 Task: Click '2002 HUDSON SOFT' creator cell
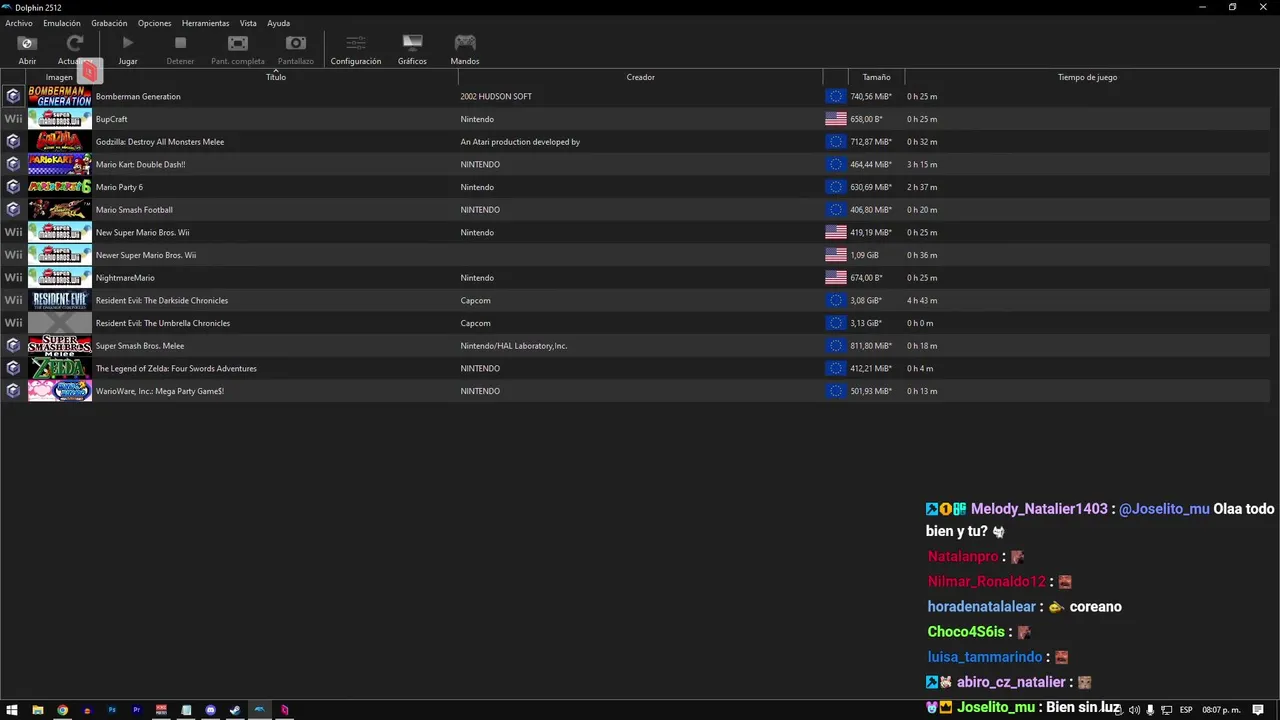(496, 96)
